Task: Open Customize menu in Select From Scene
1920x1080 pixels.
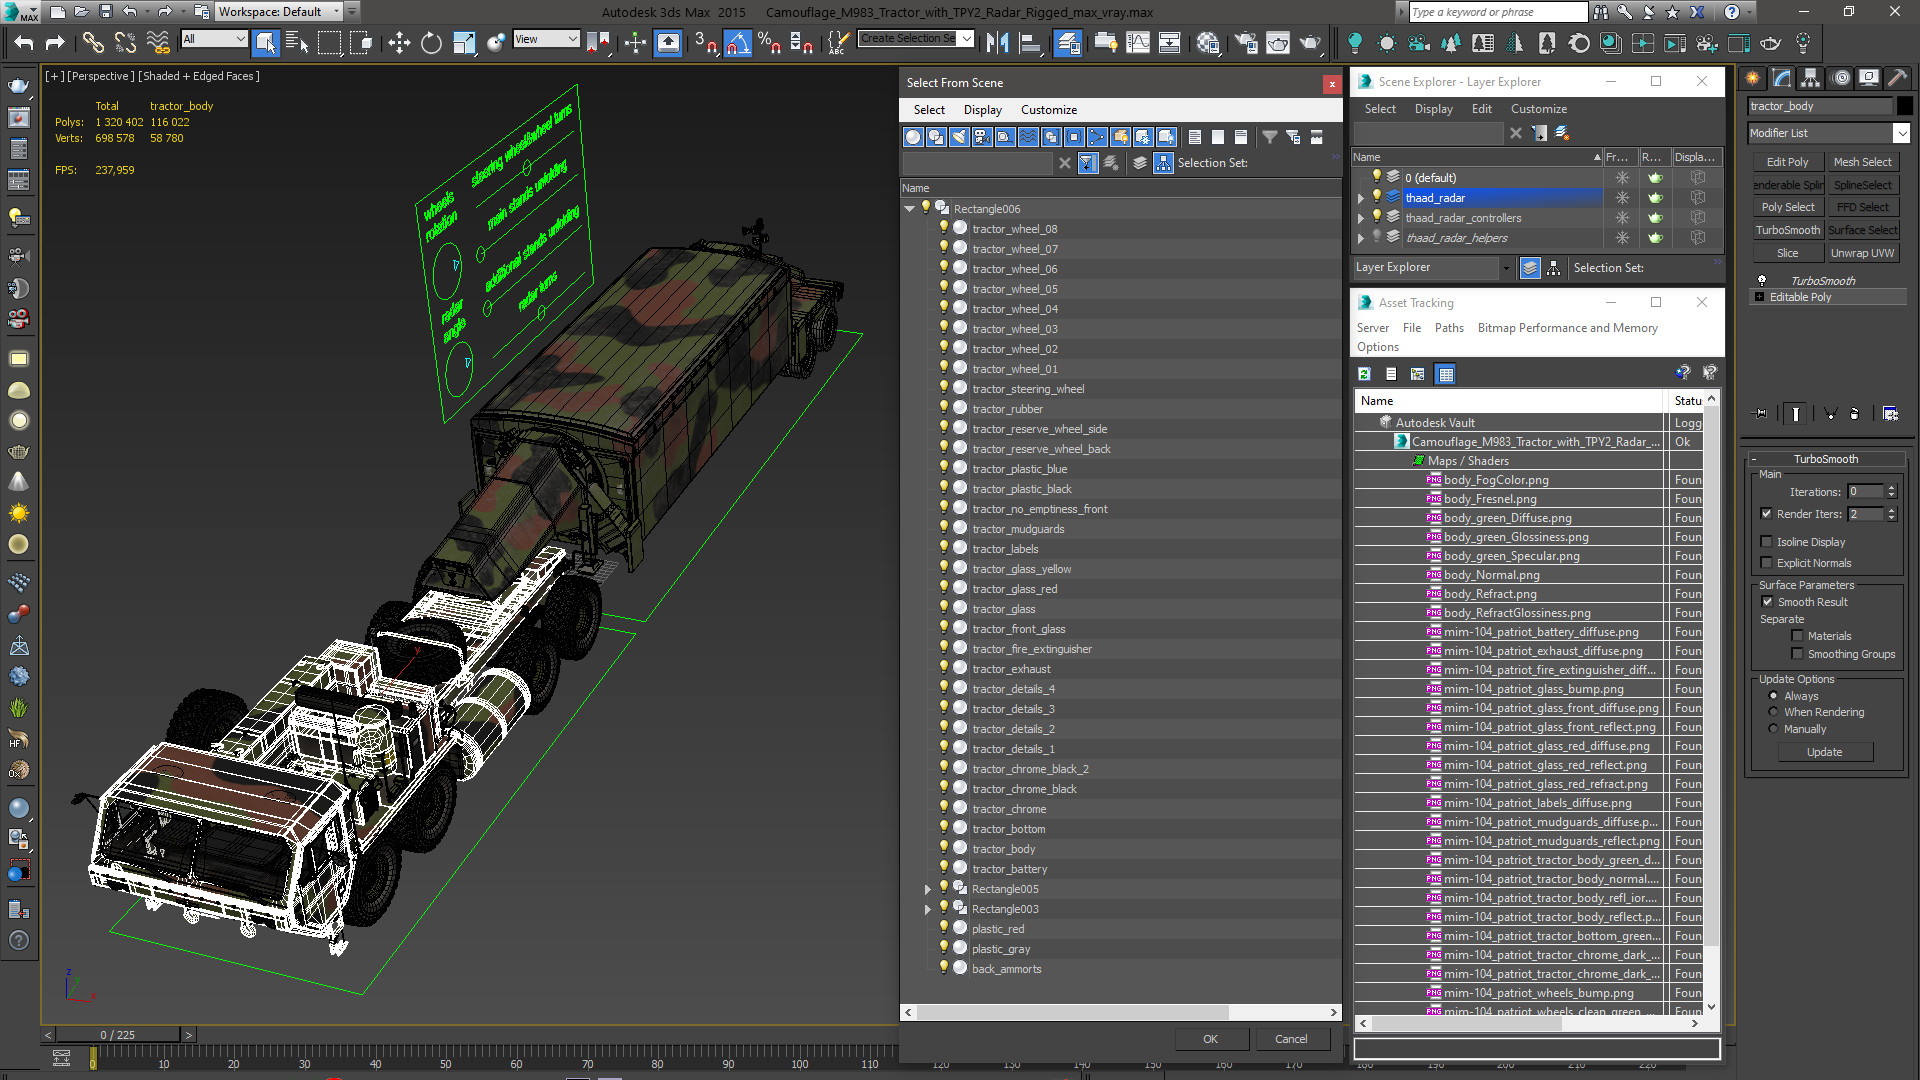Action: coord(1048,110)
